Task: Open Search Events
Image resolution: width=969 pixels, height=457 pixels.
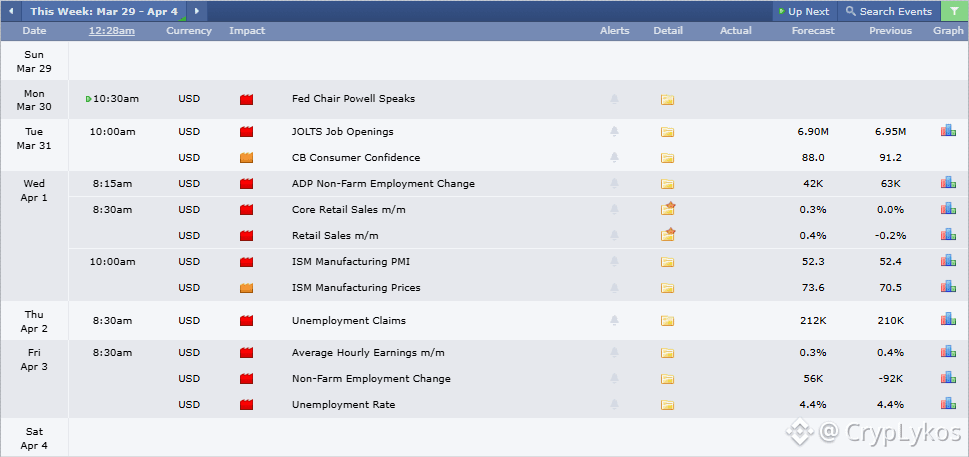Action: click(889, 11)
